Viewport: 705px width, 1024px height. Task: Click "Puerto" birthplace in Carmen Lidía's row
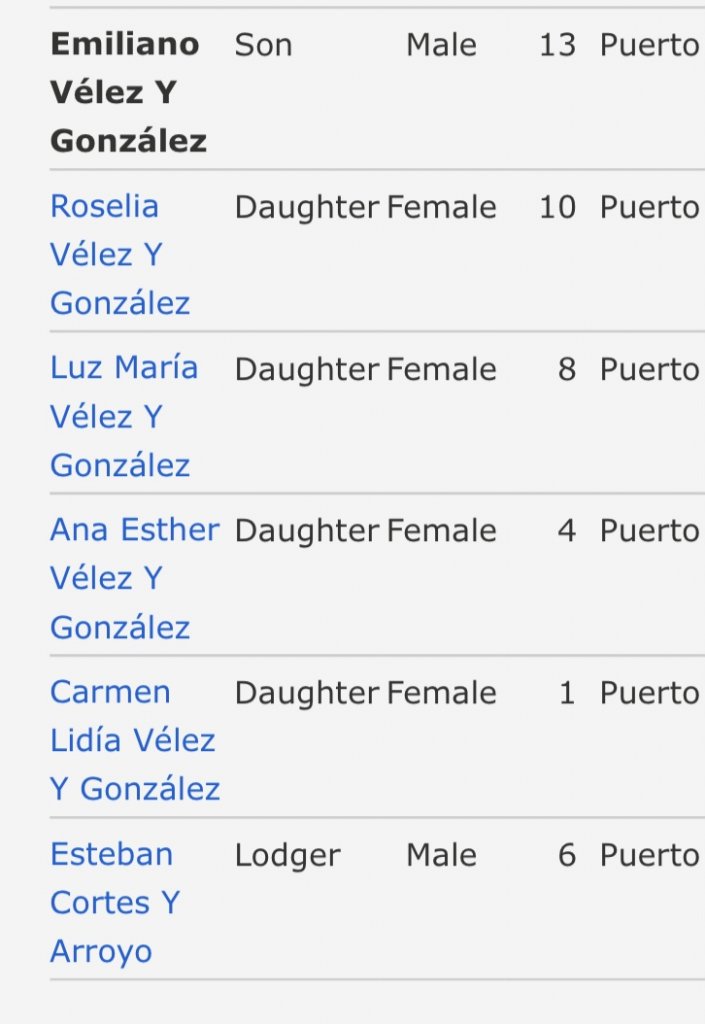pos(649,694)
